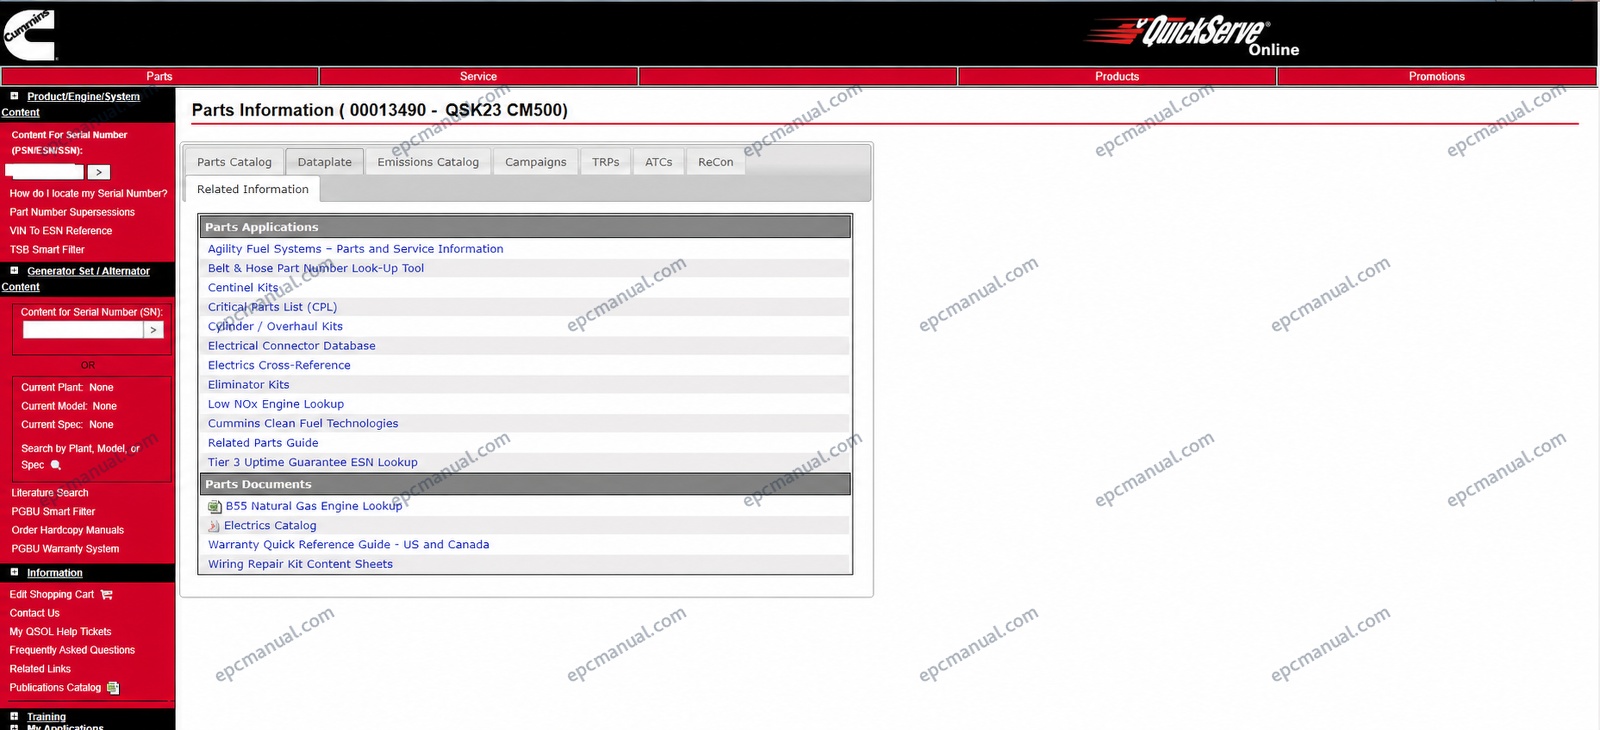Open Electrics Cross-Reference link
Image resolution: width=1600 pixels, height=730 pixels.
click(279, 365)
